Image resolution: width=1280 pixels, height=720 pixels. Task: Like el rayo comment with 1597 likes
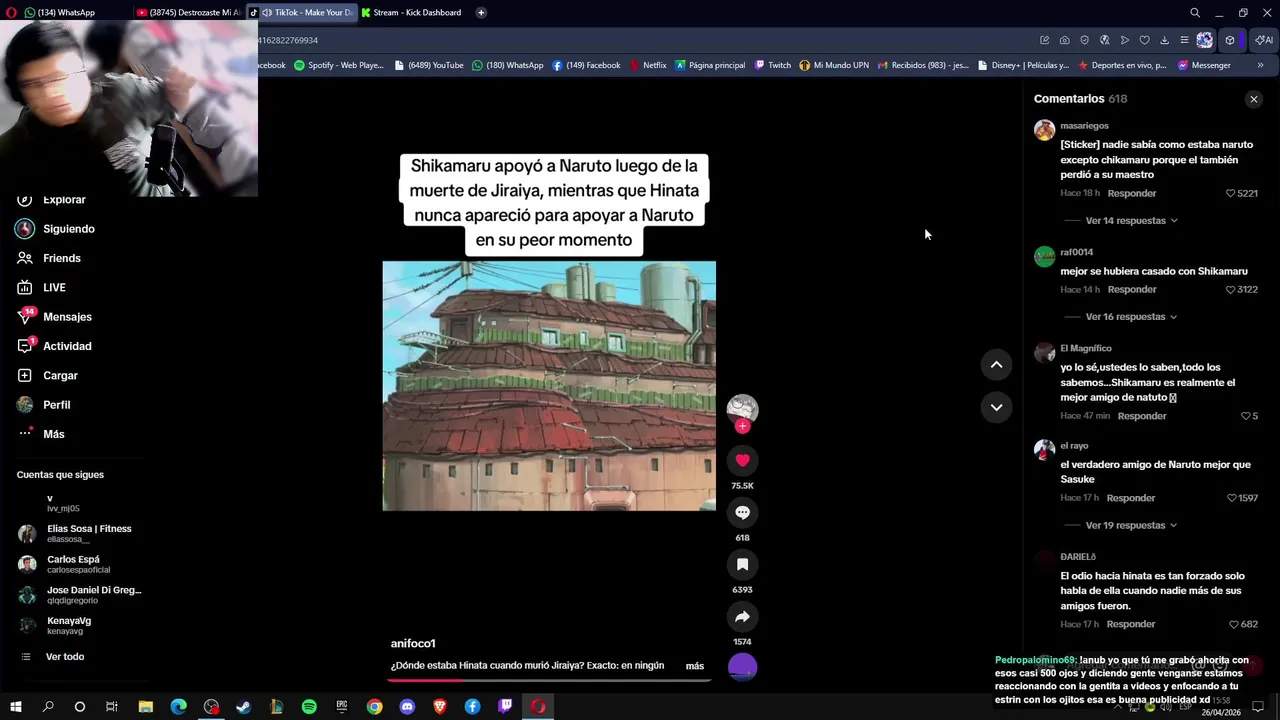coord(1231,498)
